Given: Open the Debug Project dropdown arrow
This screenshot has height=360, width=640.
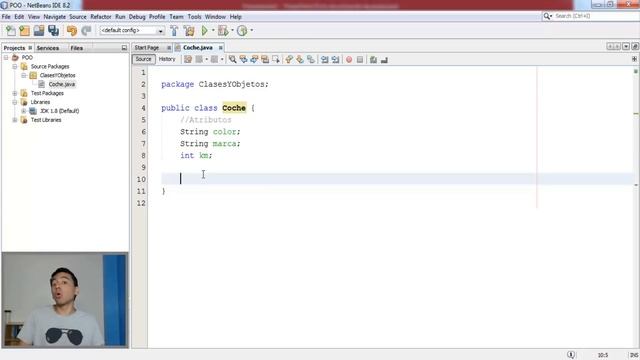Looking at the screenshot, I should pyautogui.click(x=232, y=31).
